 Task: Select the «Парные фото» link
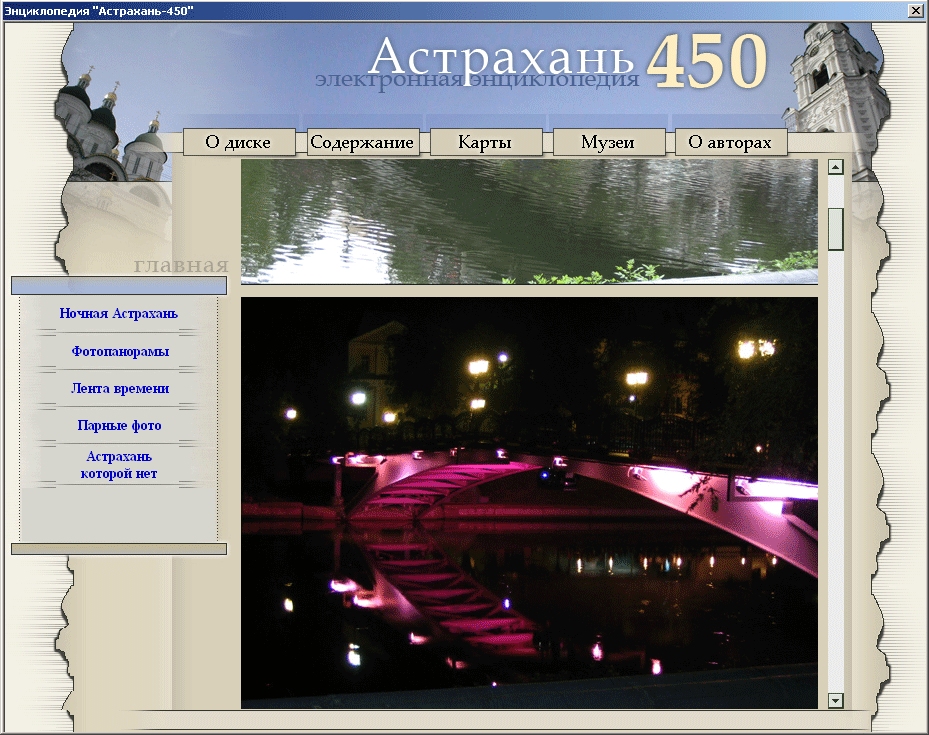(x=119, y=425)
